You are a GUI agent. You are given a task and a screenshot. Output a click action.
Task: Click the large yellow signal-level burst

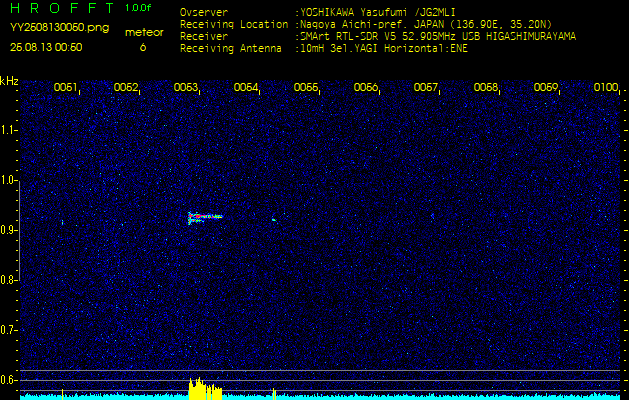[x=205, y=388]
